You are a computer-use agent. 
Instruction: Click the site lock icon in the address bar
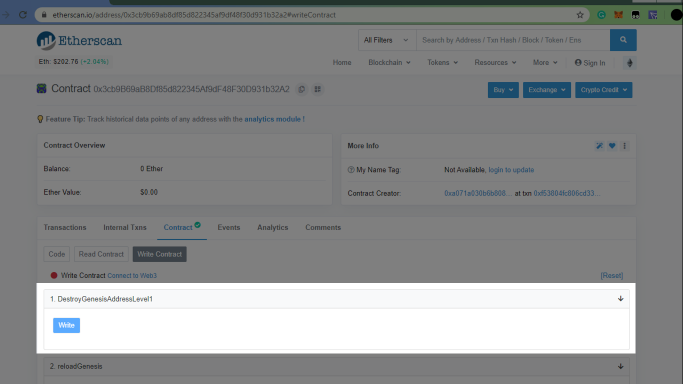(x=44, y=15)
